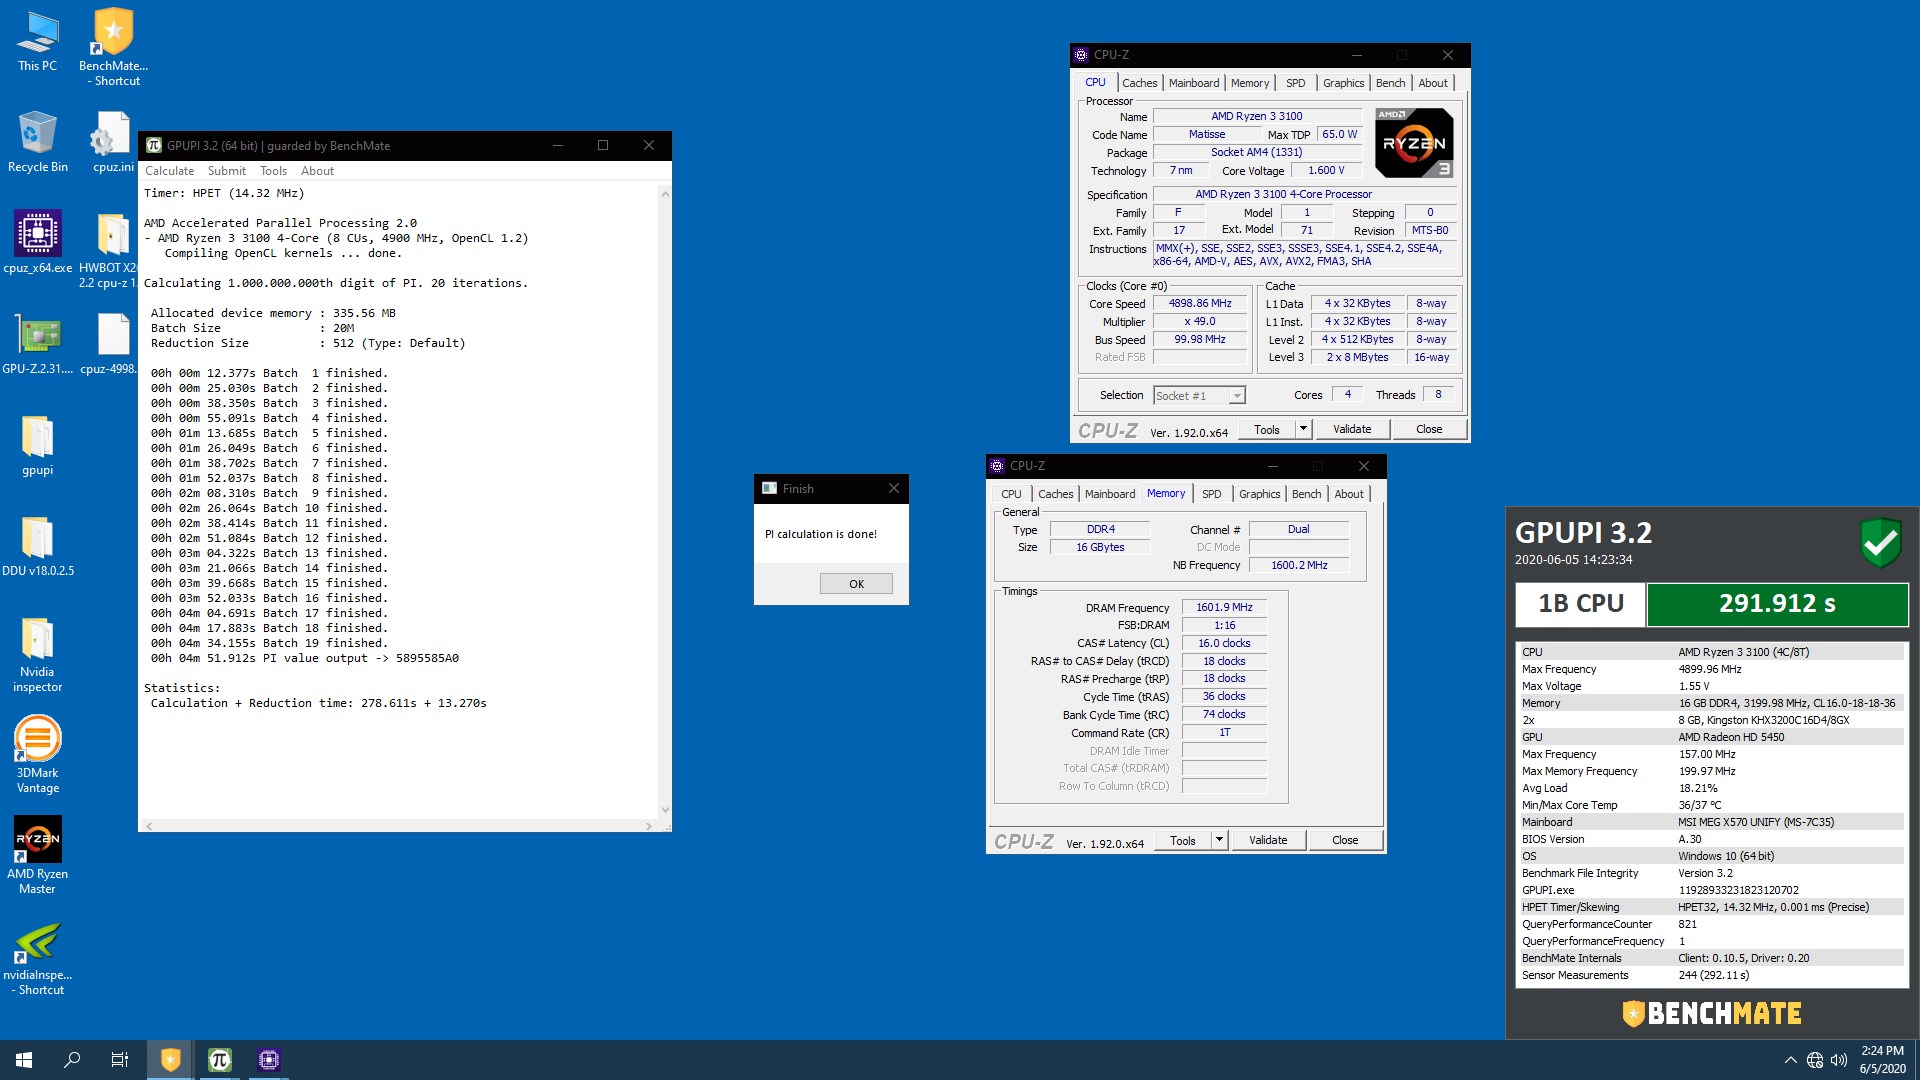
Task: Show hidden system tray icons
Action: click(1790, 1060)
